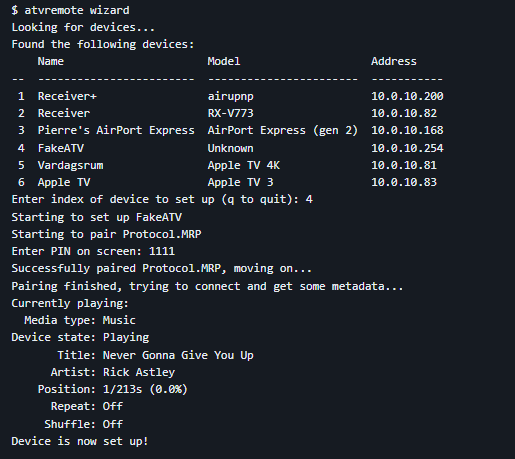515x459 pixels.
Task: Click the 'atvremote wizard' command text
Action: tap(77, 10)
